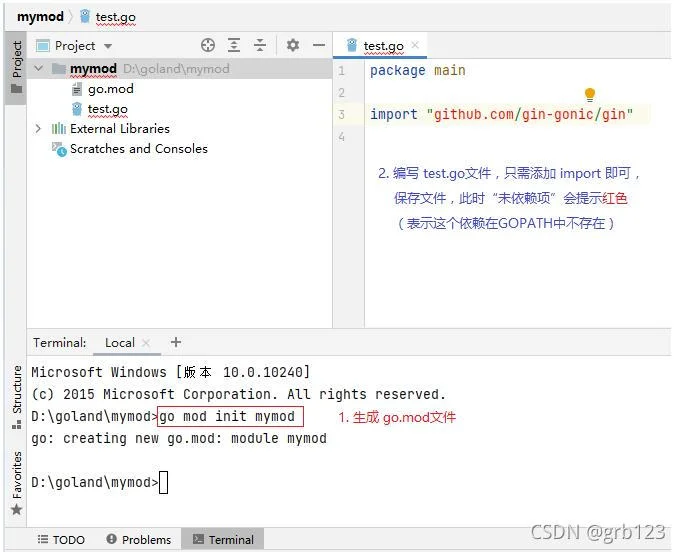This screenshot has width=680, height=553.
Task: Click the locate-in-project target icon
Action: tap(208, 45)
